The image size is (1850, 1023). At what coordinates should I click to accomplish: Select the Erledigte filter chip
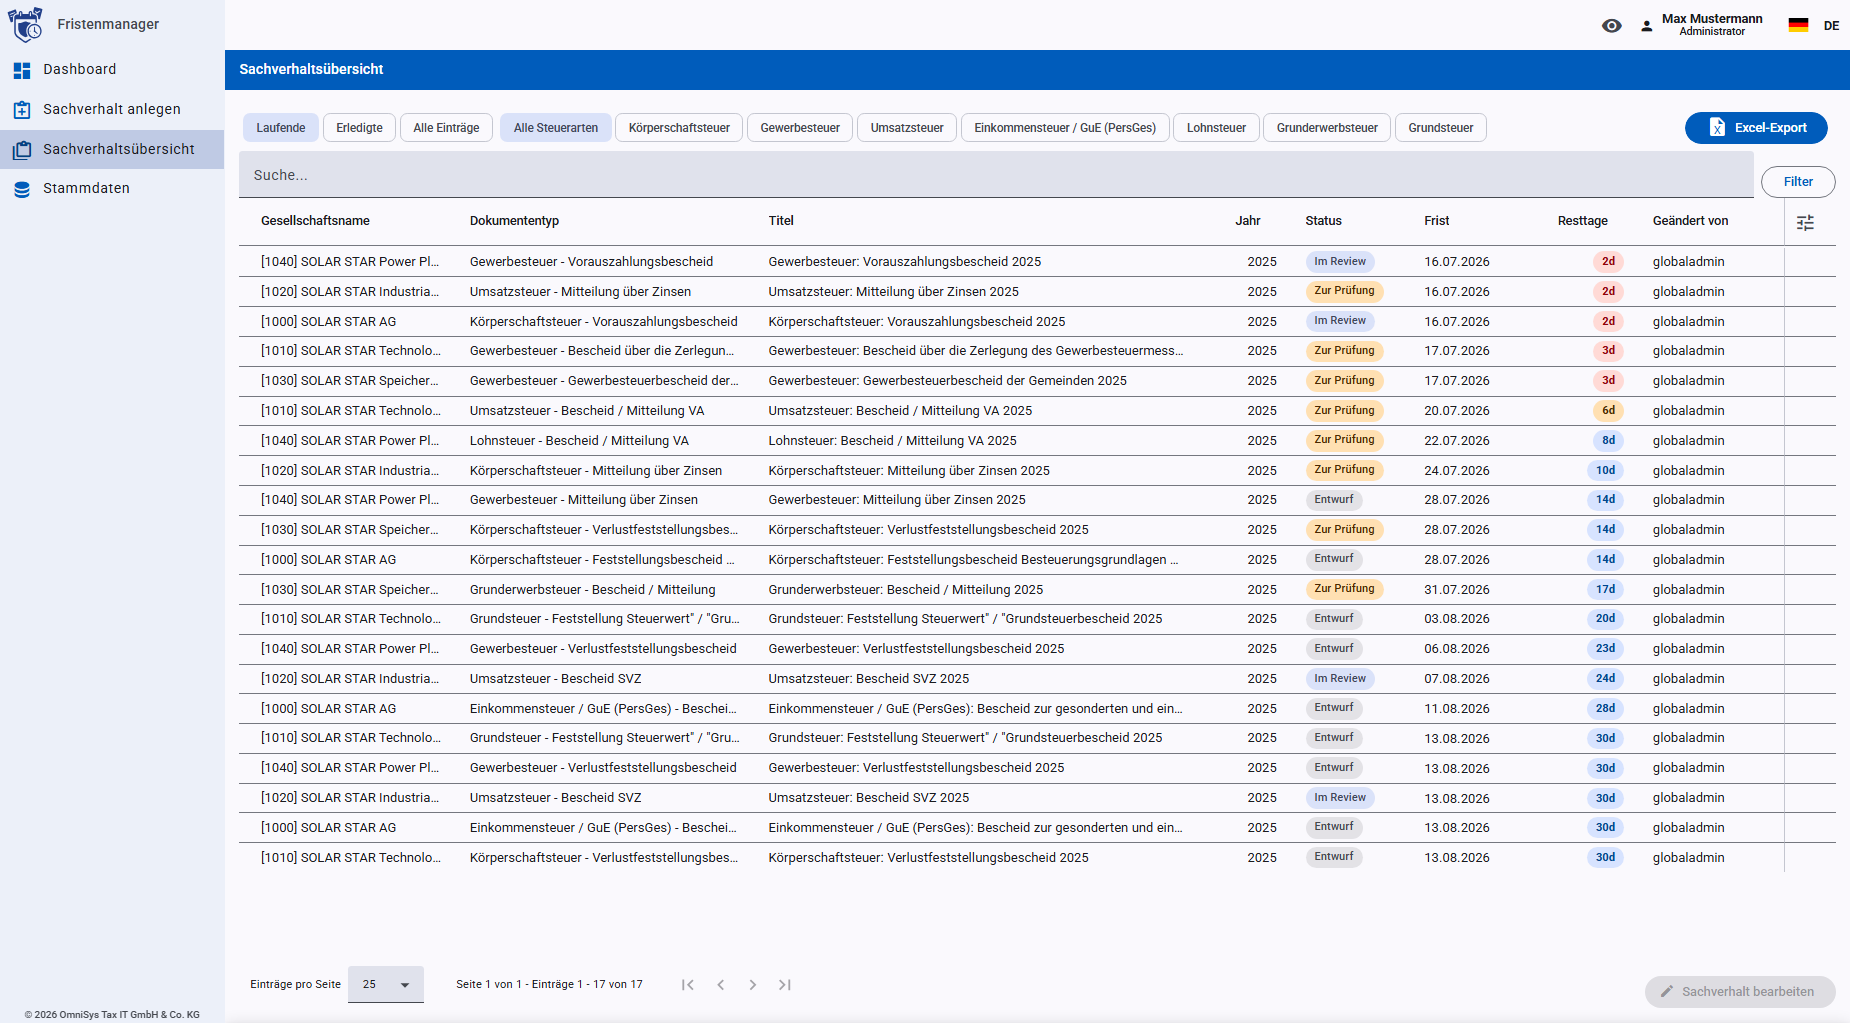pyautogui.click(x=360, y=128)
